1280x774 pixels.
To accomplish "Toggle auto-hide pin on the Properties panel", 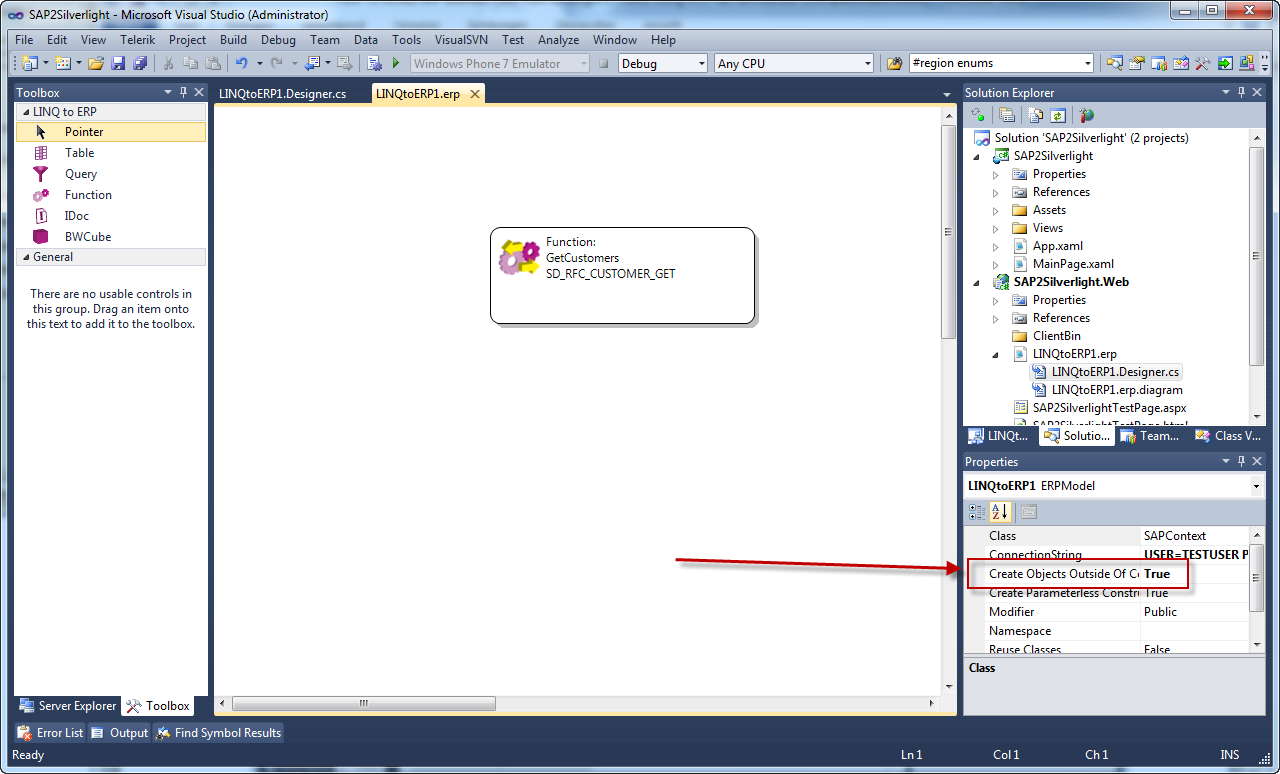I will (x=1242, y=461).
